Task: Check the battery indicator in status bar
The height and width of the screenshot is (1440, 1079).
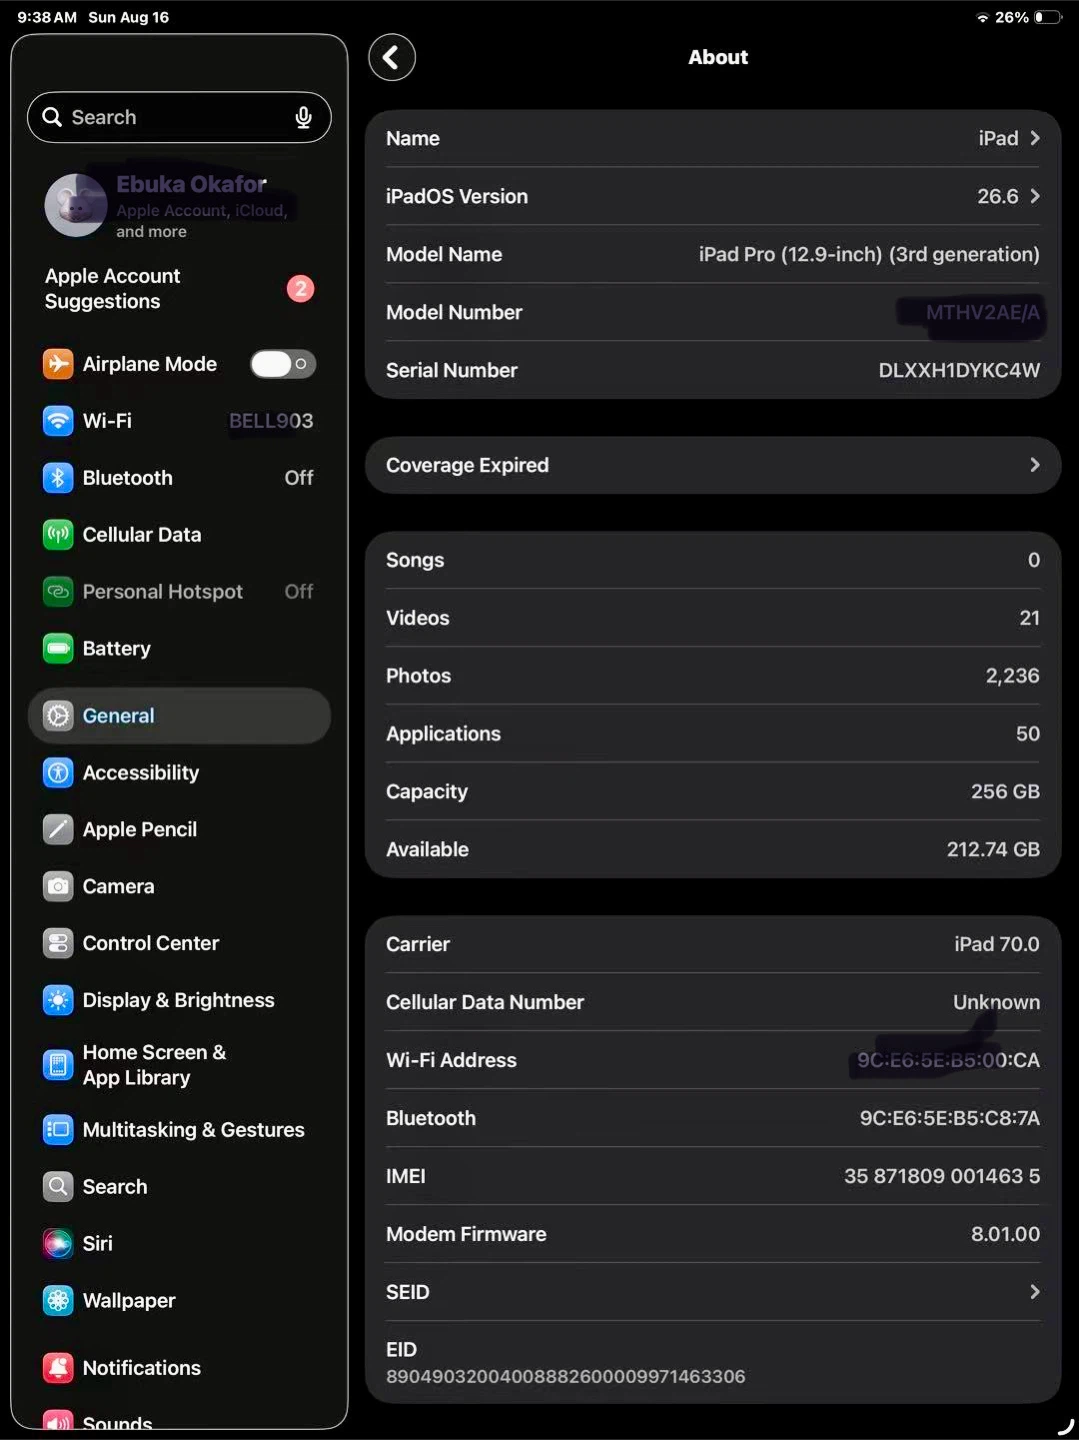Action: [1047, 17]
